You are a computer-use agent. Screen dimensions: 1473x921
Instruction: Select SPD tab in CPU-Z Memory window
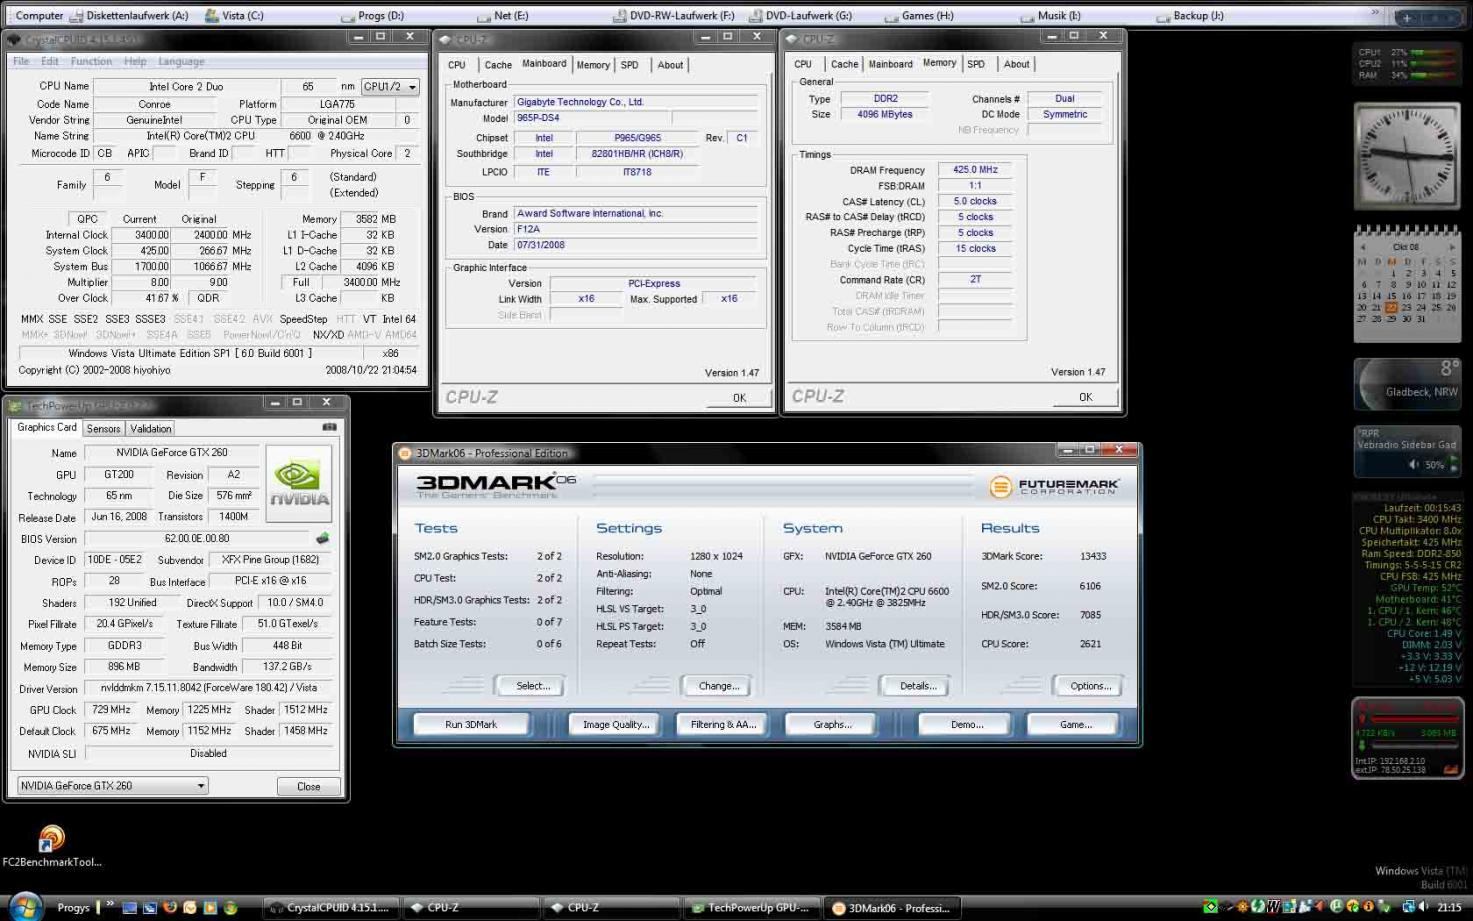[976, 64]
